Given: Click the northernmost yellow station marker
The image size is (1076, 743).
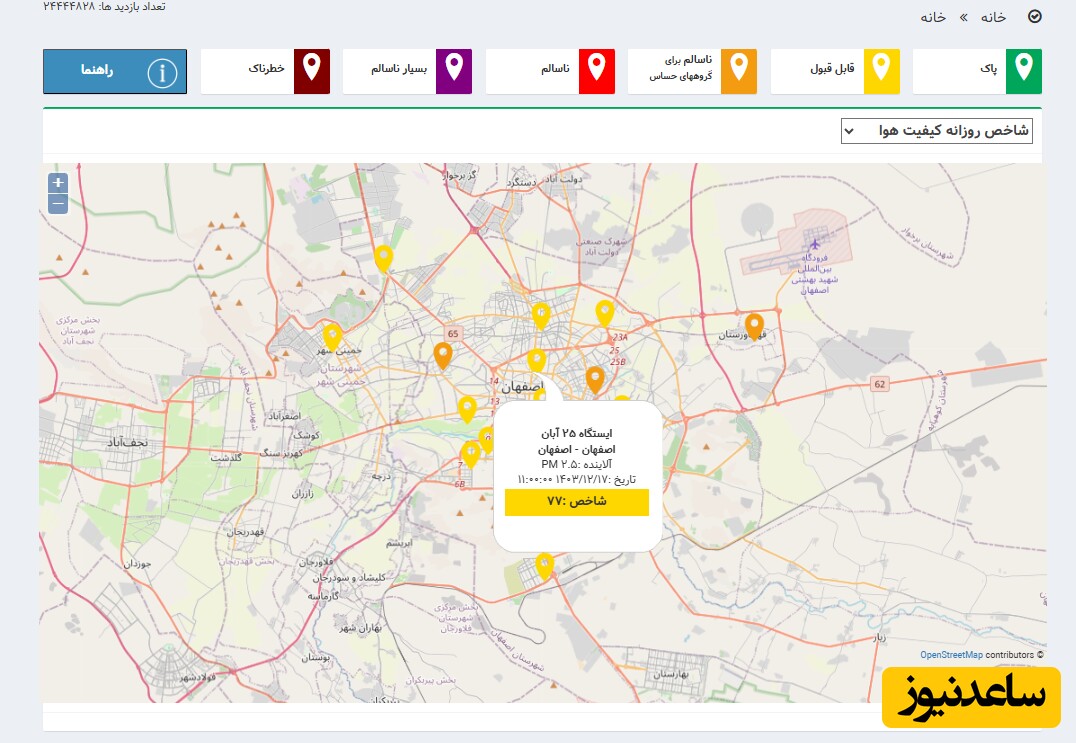Looking at the screenshot, I should [383, 258].
